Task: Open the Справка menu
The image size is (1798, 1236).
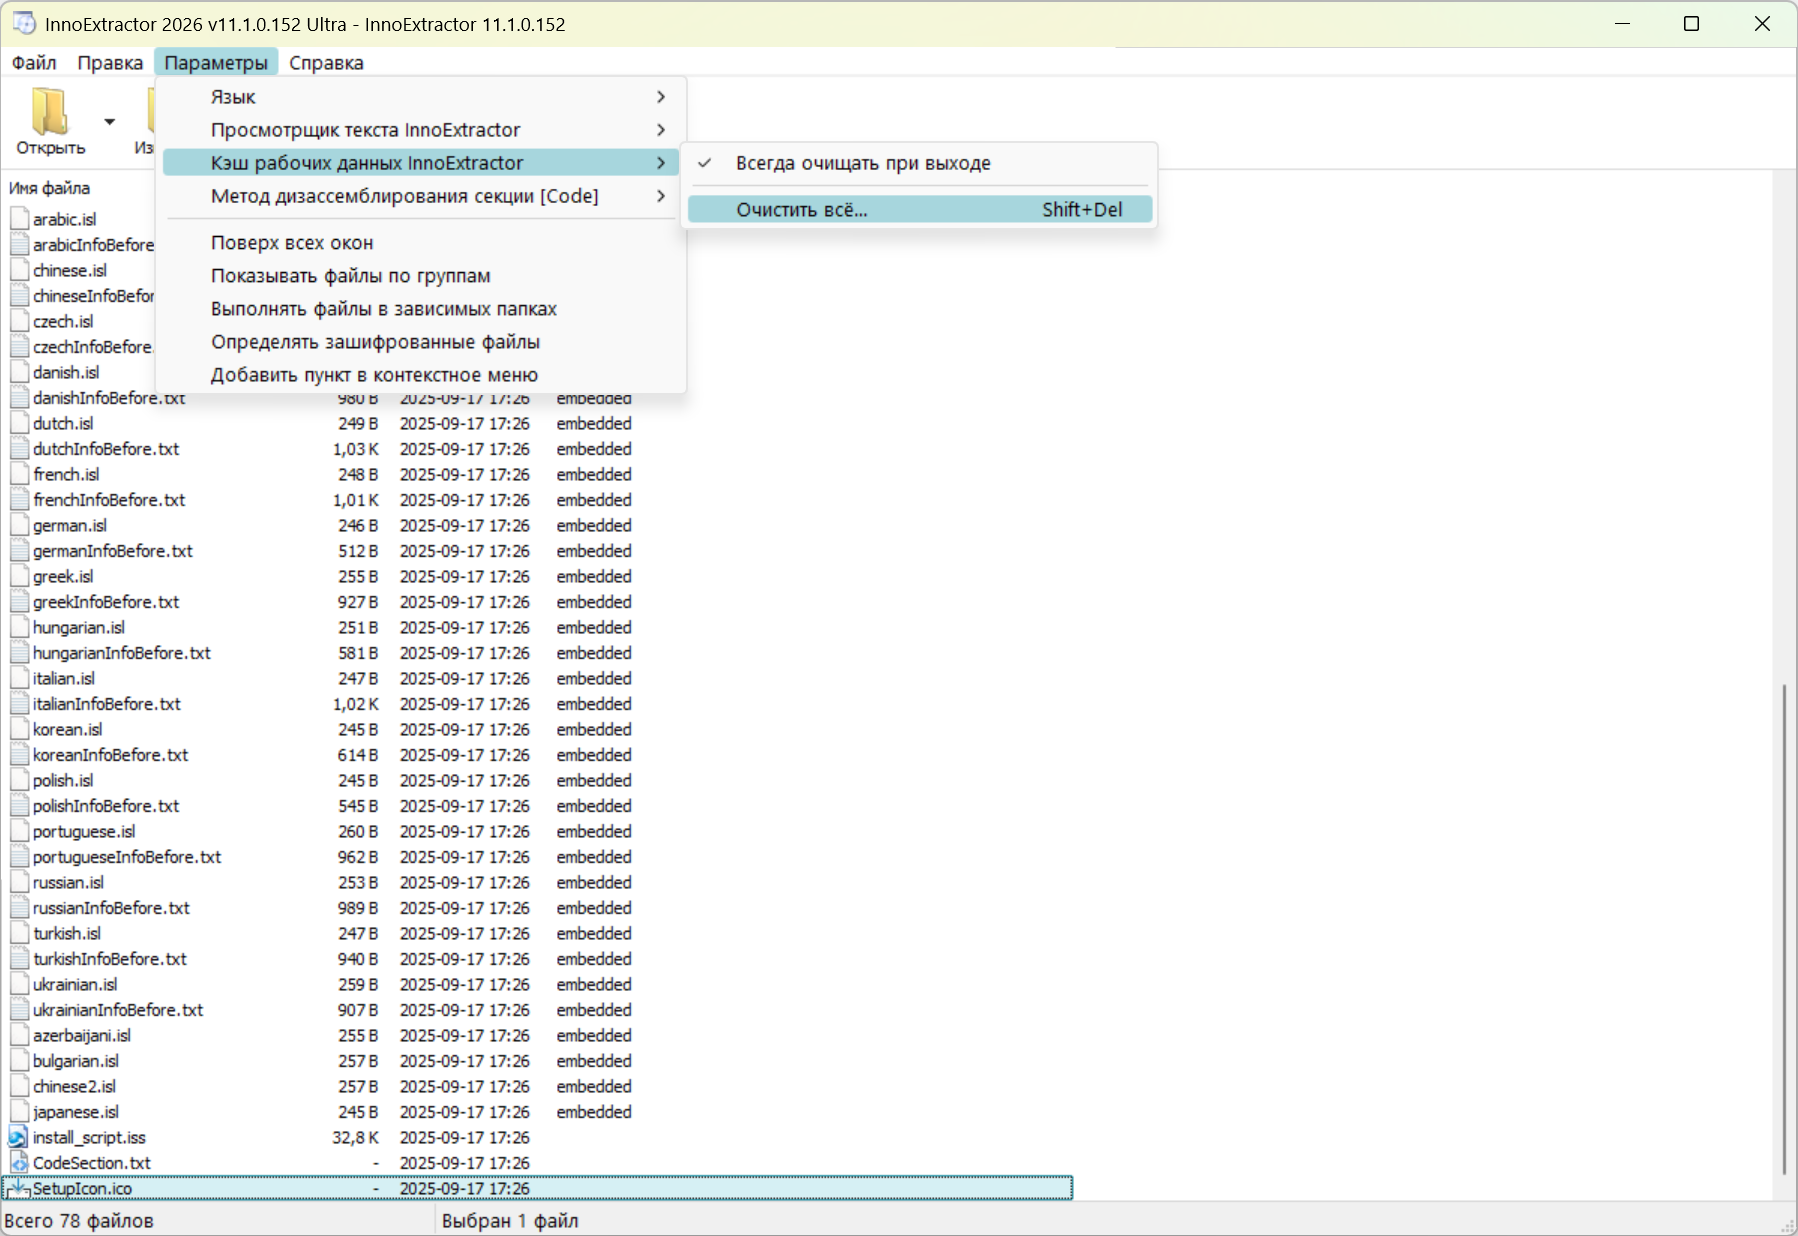Action: (326, 62)
